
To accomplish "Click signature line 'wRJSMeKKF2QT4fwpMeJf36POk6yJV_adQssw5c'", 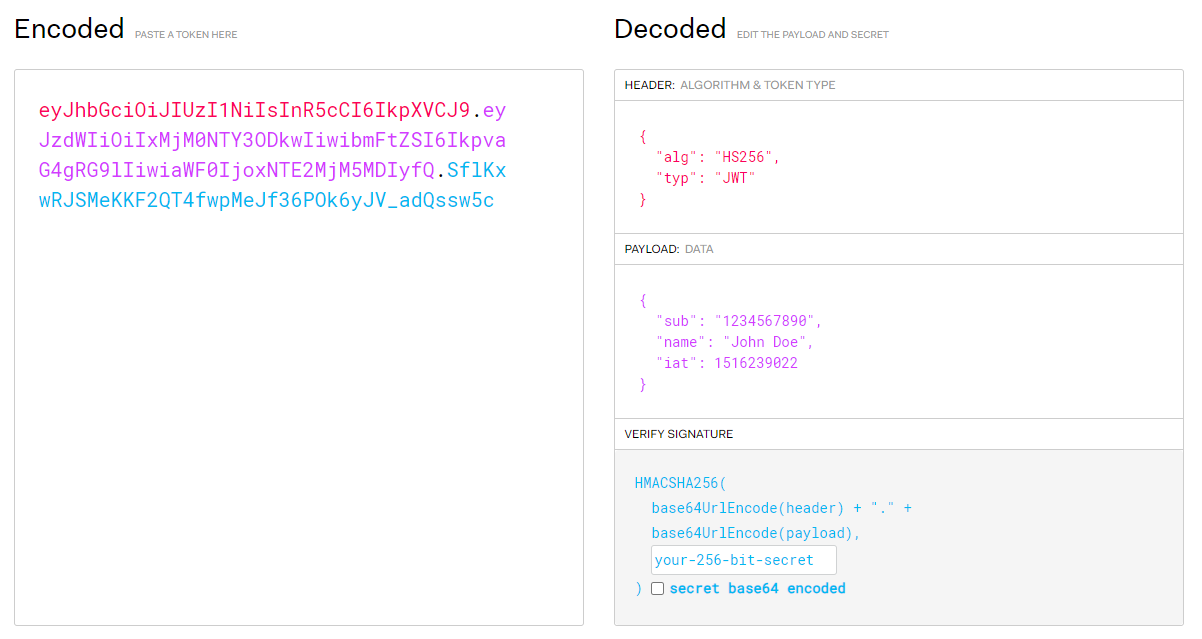I will (267, 200).
